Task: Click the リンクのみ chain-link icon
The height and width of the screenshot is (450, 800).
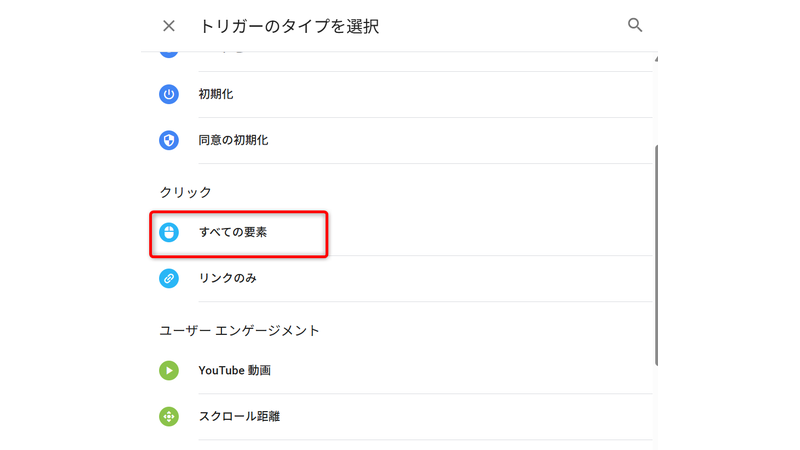Action: [169, 278]
